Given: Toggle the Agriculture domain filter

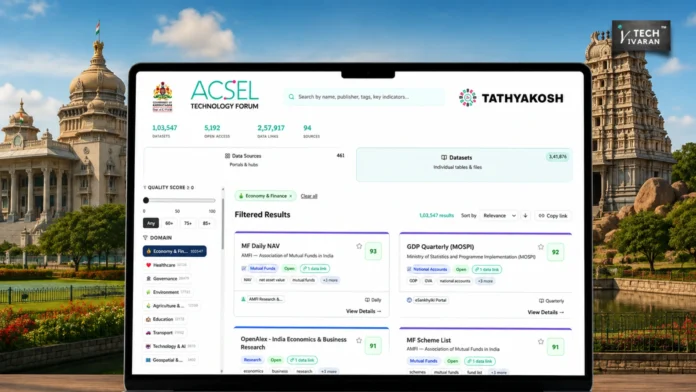Looking at the screenshot, I should click(172, 305).
